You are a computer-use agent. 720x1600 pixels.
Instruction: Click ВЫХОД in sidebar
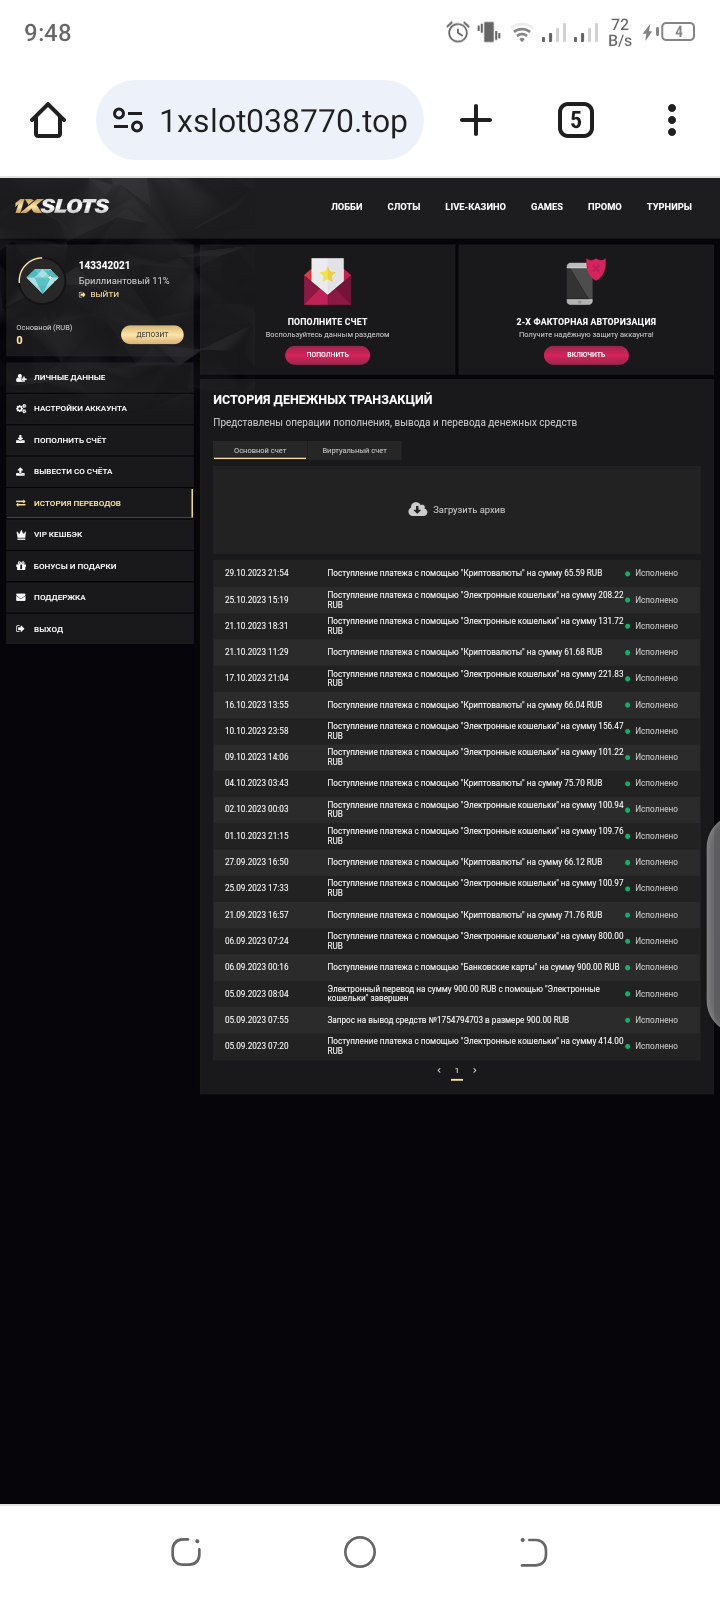click(100, 629)
